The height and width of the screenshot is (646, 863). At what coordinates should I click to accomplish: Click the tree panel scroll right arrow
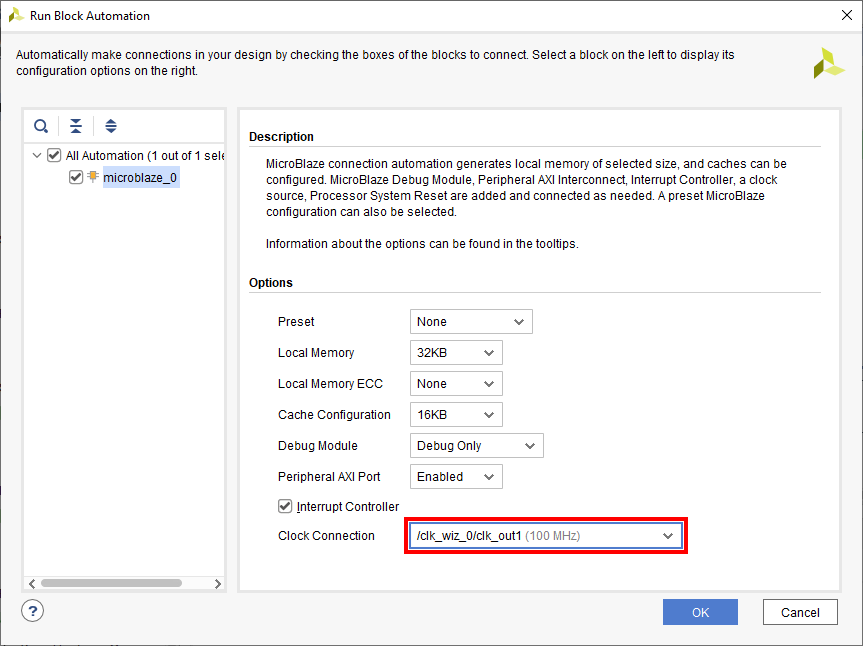coord(218,583)
